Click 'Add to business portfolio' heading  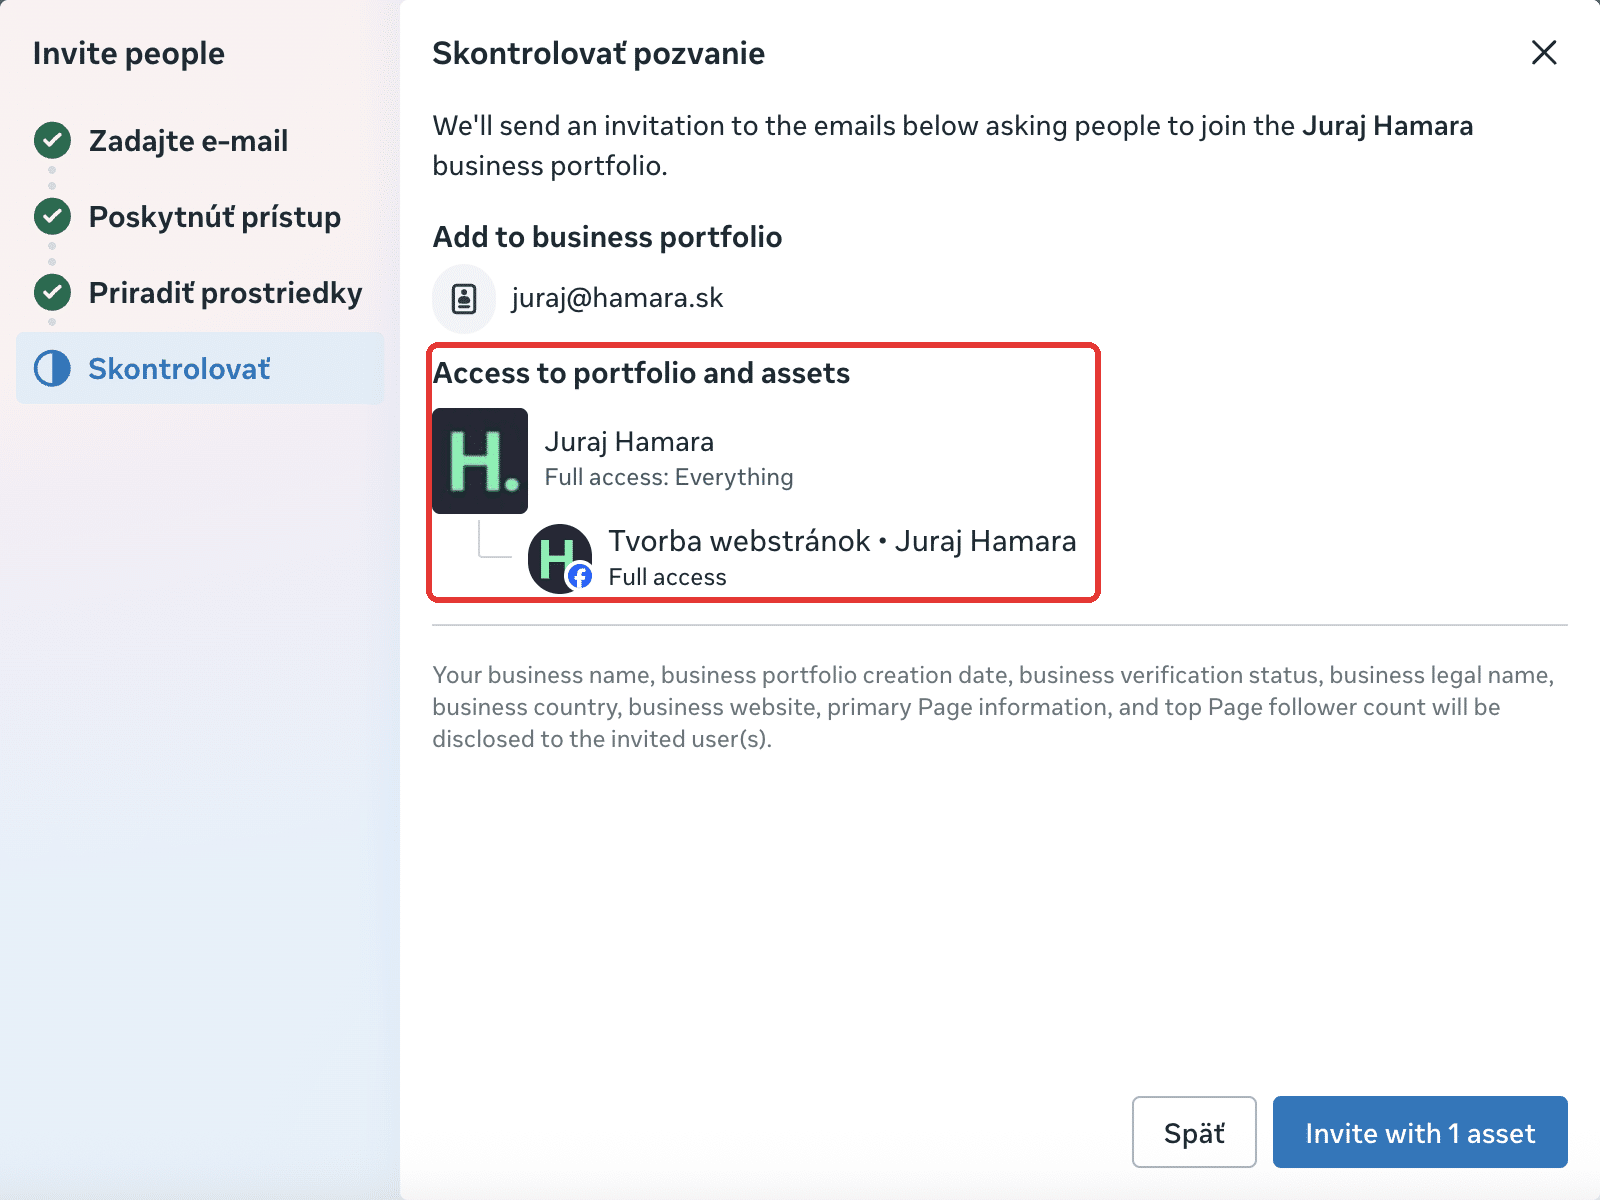tap(607, 237)
